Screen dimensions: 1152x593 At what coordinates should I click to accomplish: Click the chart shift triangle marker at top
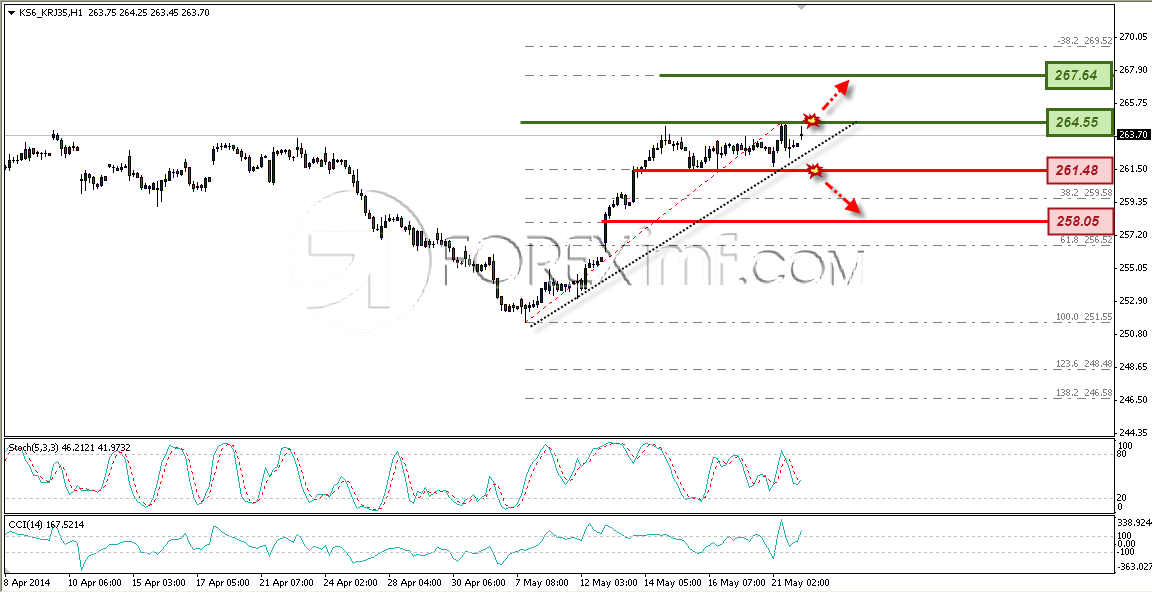point(802,6)
